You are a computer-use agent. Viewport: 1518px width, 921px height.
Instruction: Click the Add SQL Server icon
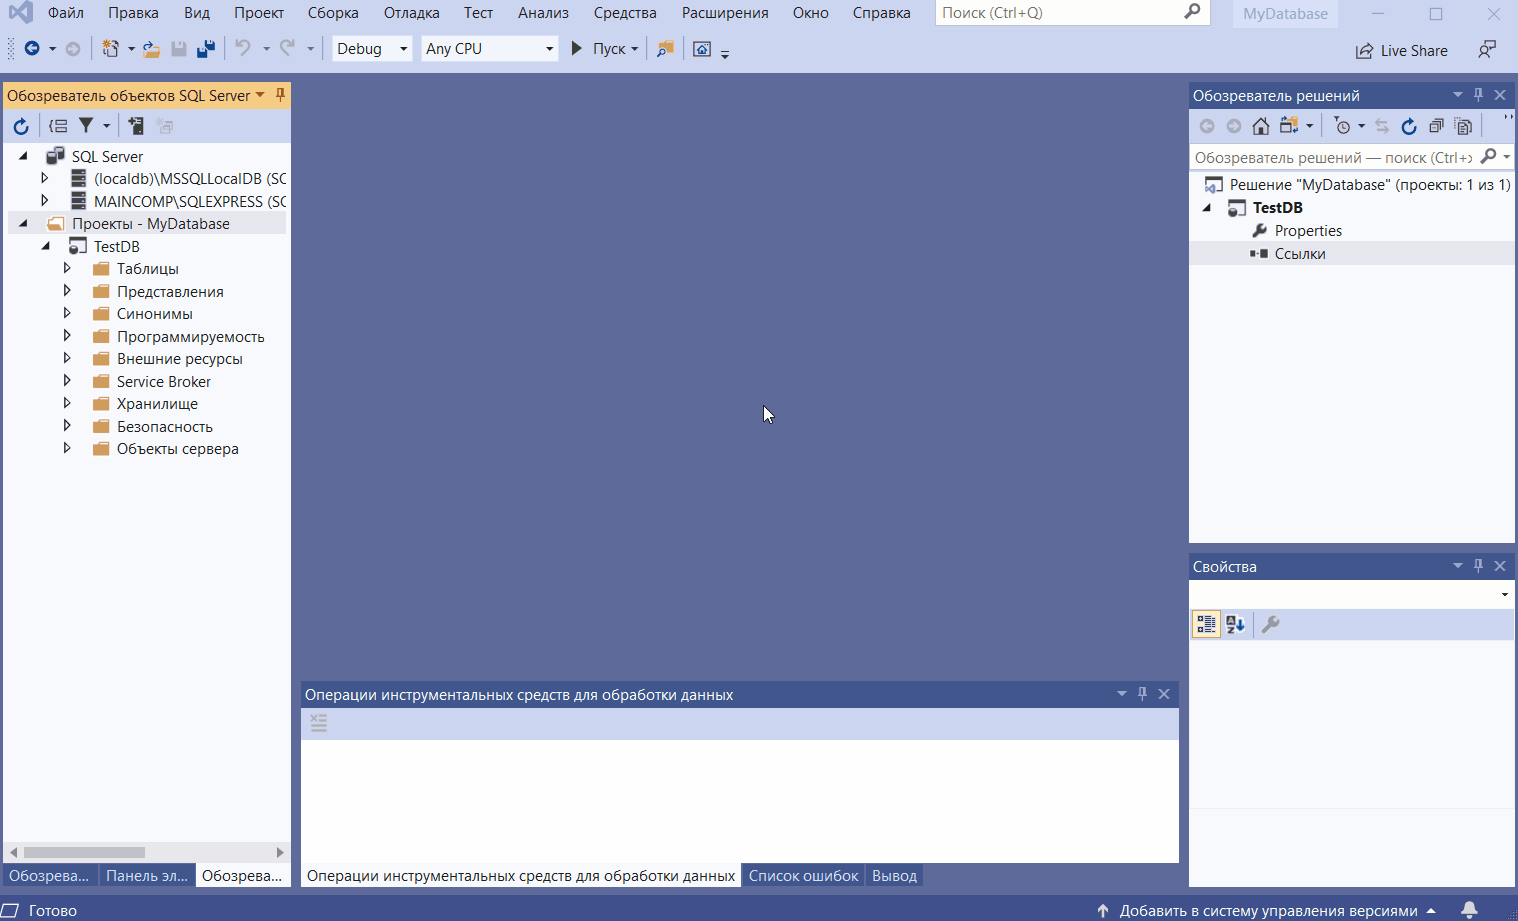point(136,126)
